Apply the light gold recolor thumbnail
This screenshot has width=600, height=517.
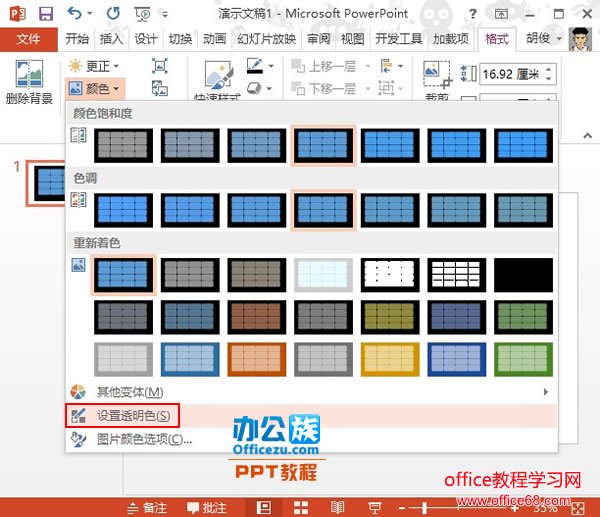tap(390, 359)
